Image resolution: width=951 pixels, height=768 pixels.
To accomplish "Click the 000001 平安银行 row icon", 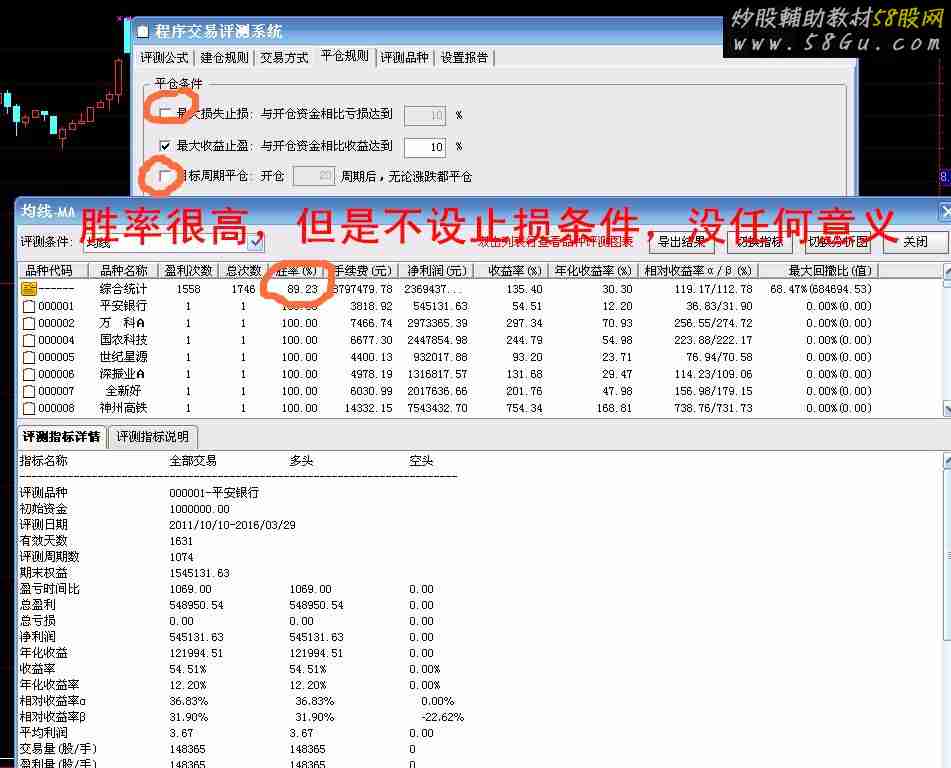I will pos(29,306).
